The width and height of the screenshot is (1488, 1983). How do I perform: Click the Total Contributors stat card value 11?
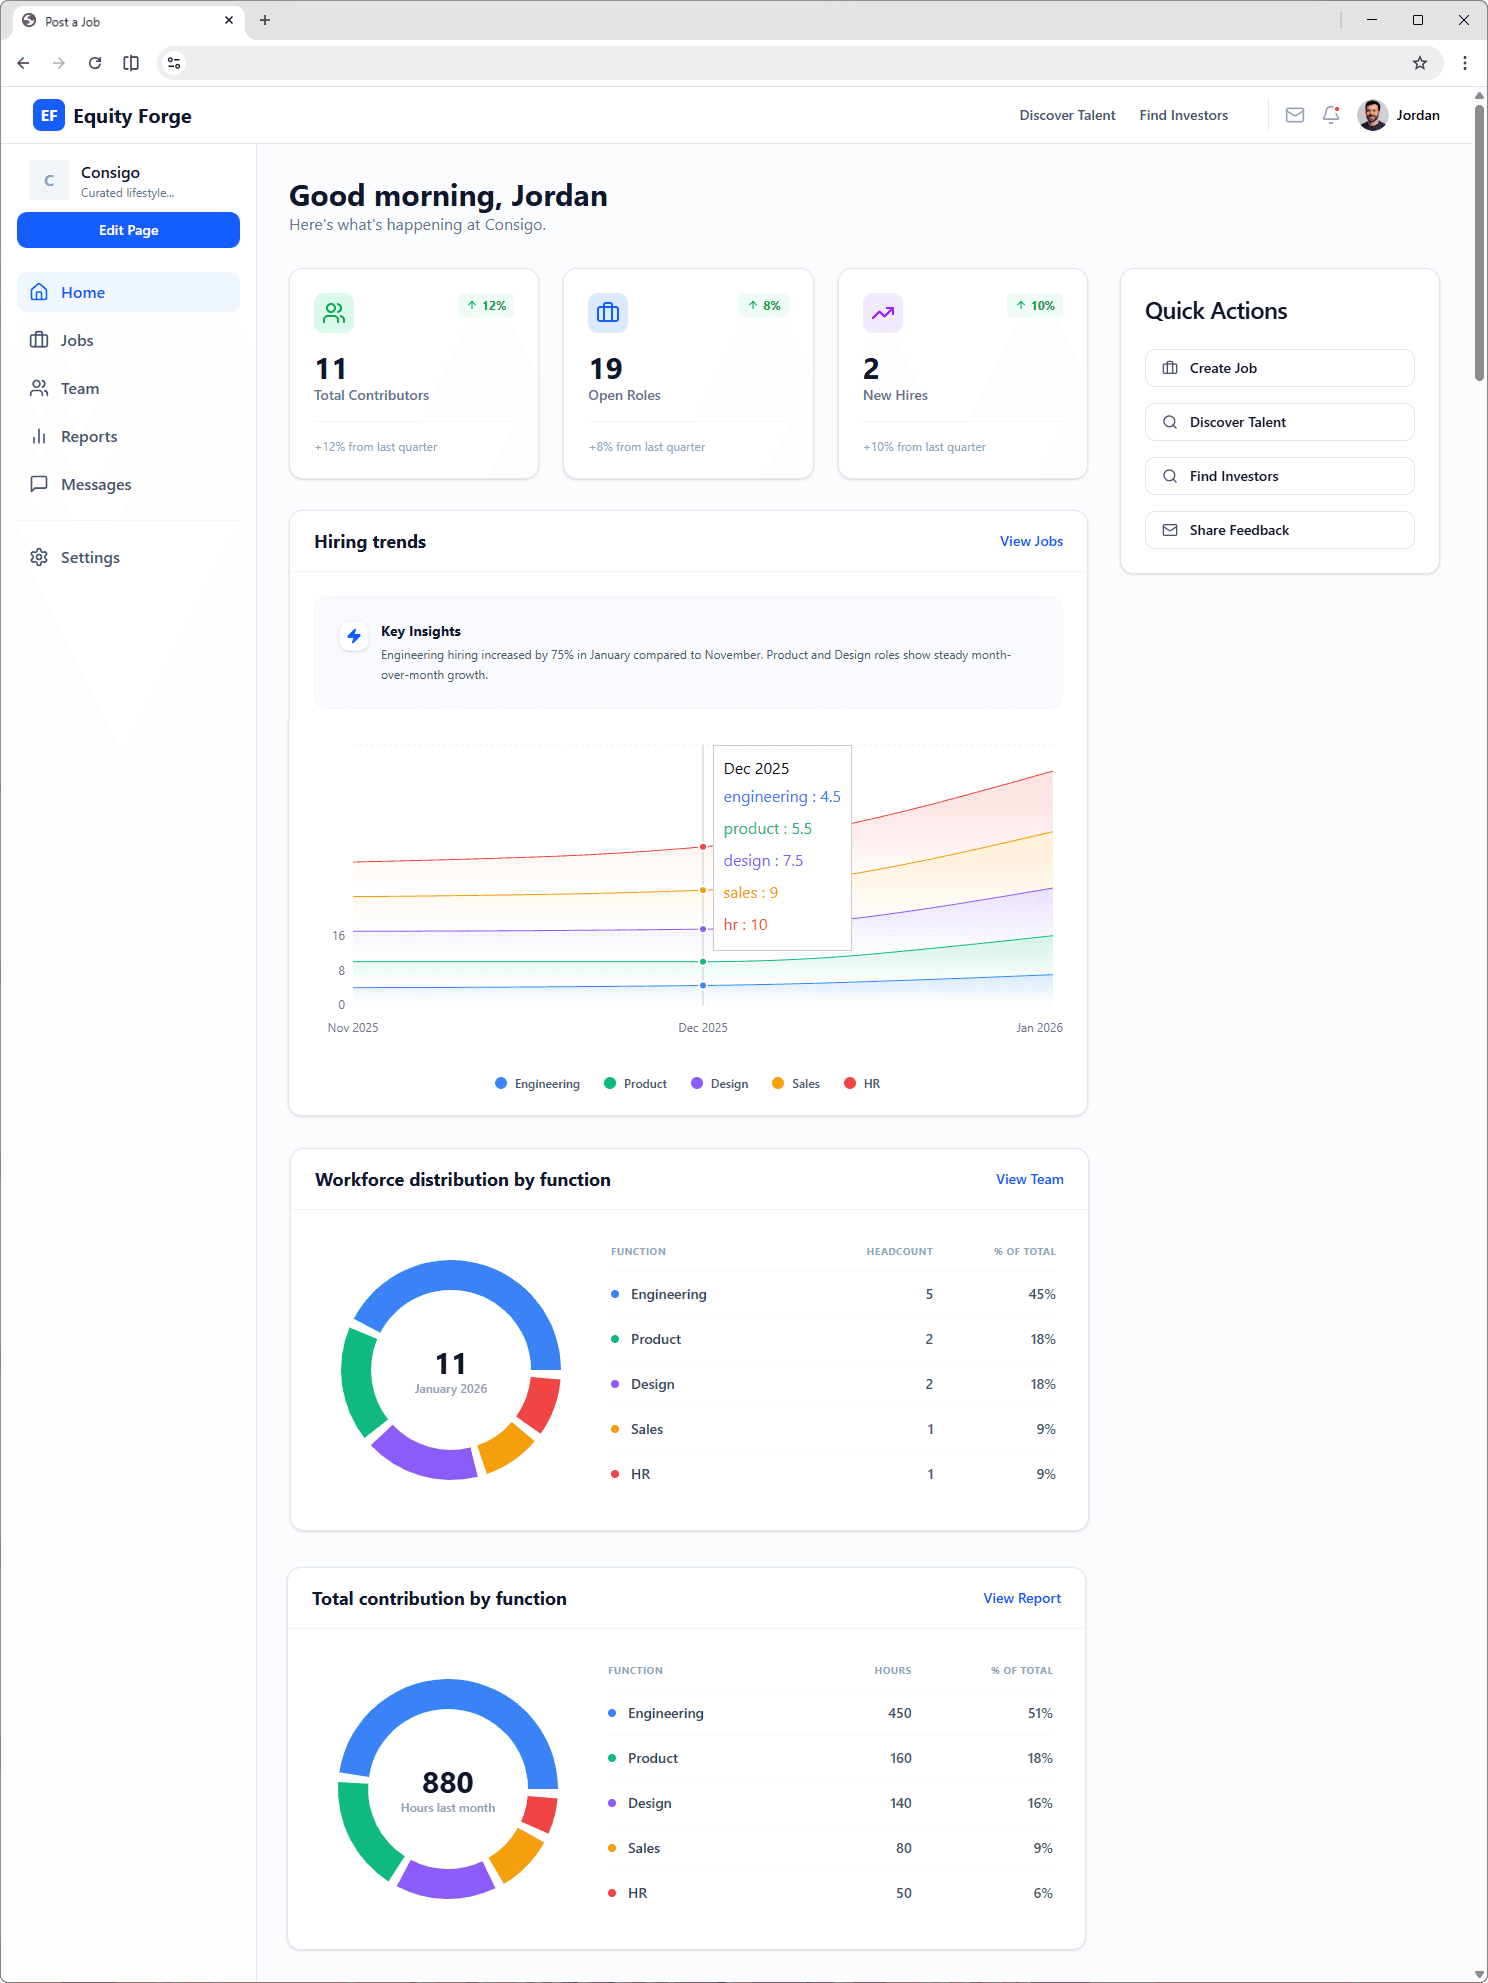(x=330, y=369)
